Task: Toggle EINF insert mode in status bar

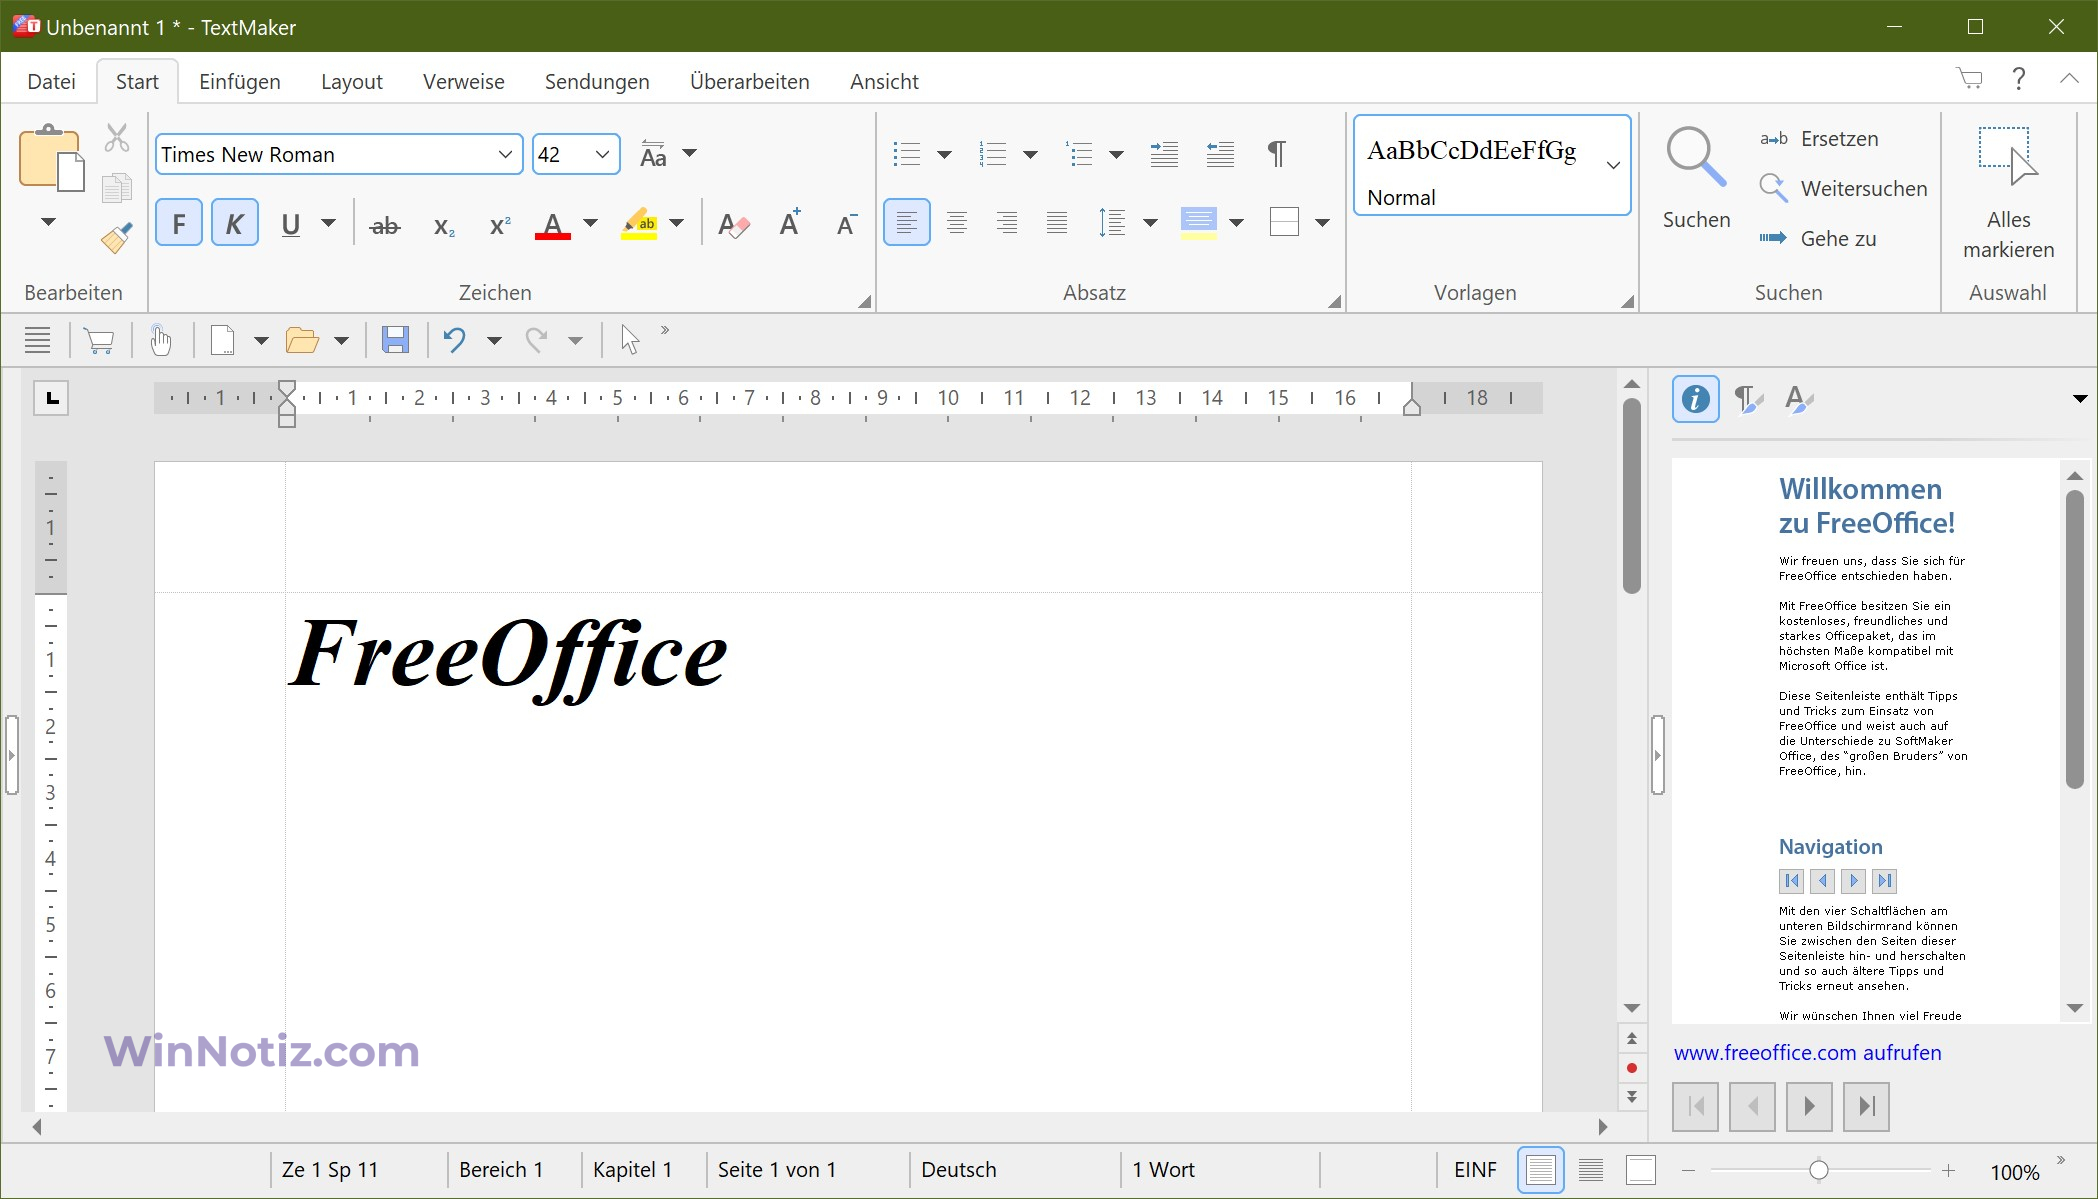Action: (x=1475, y=1169)
